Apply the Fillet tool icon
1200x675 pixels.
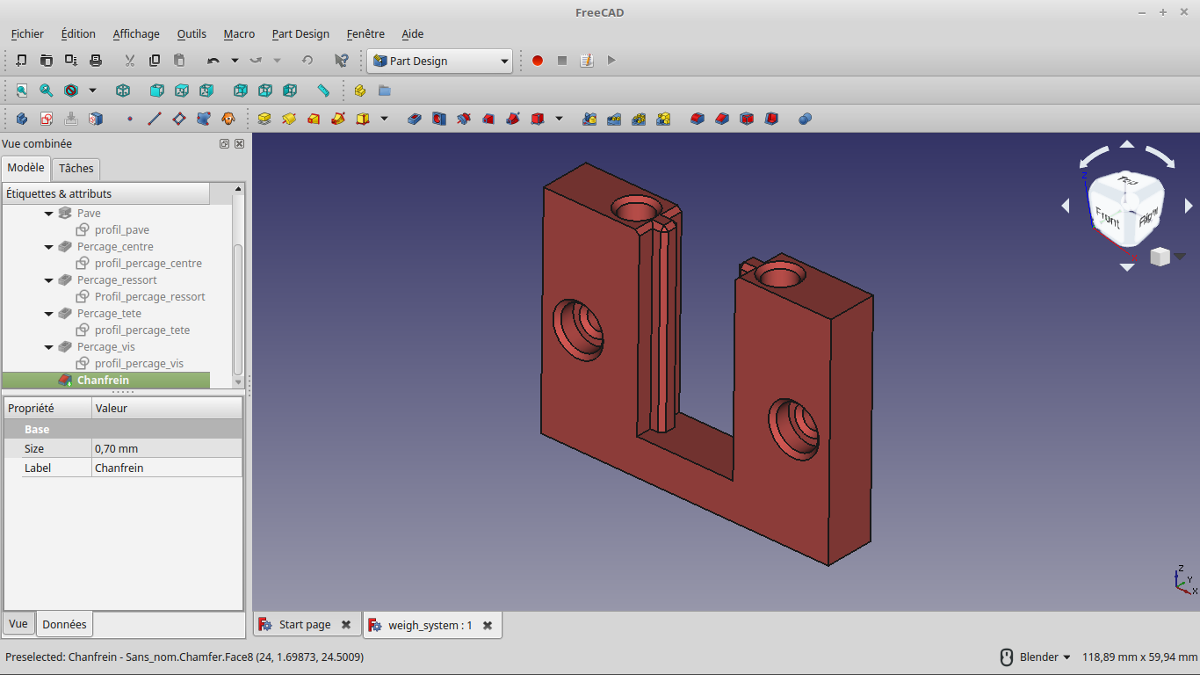tap(698, 118)
